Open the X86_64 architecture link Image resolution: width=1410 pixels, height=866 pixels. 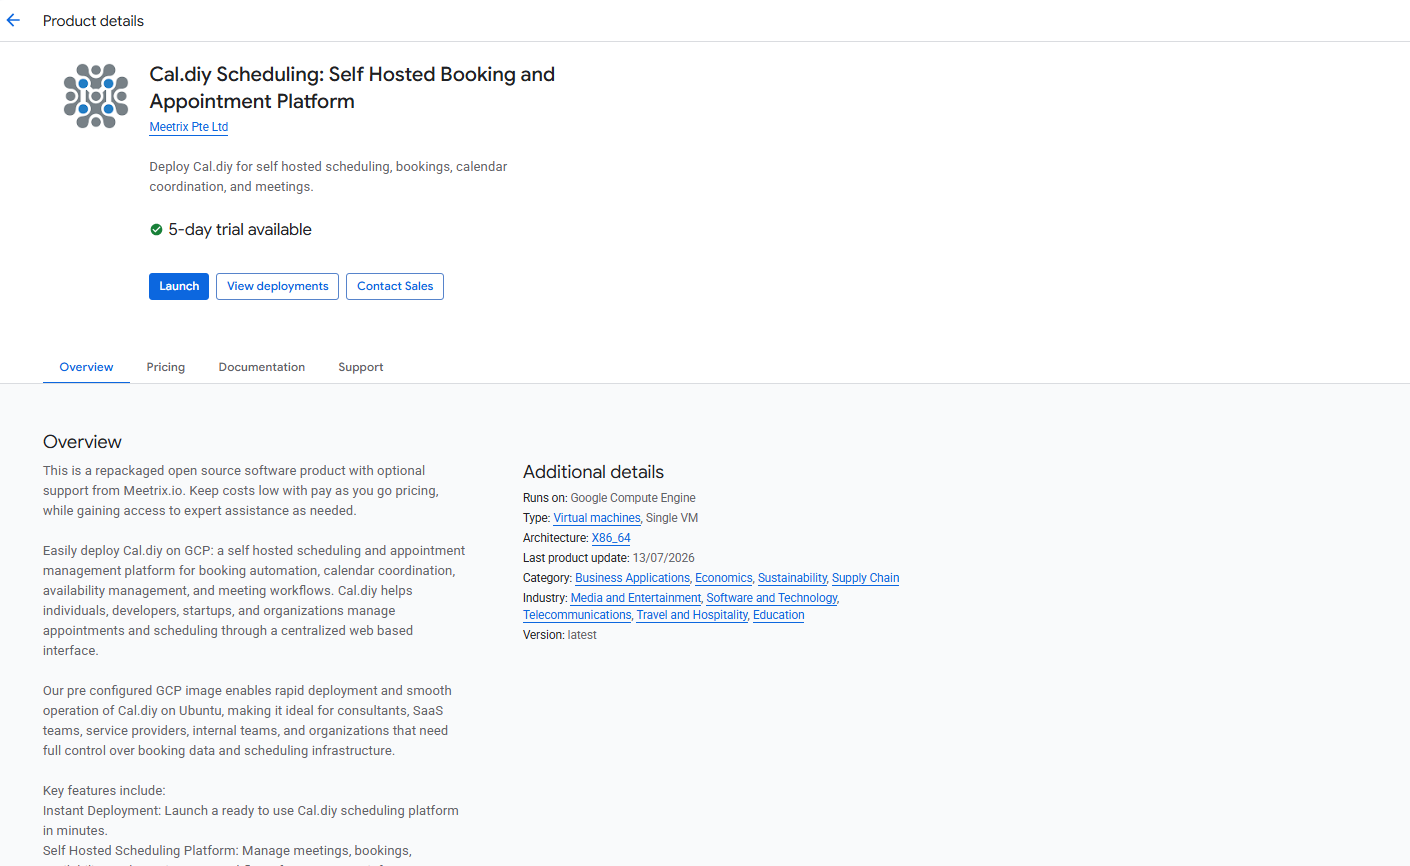coord(611,538)
